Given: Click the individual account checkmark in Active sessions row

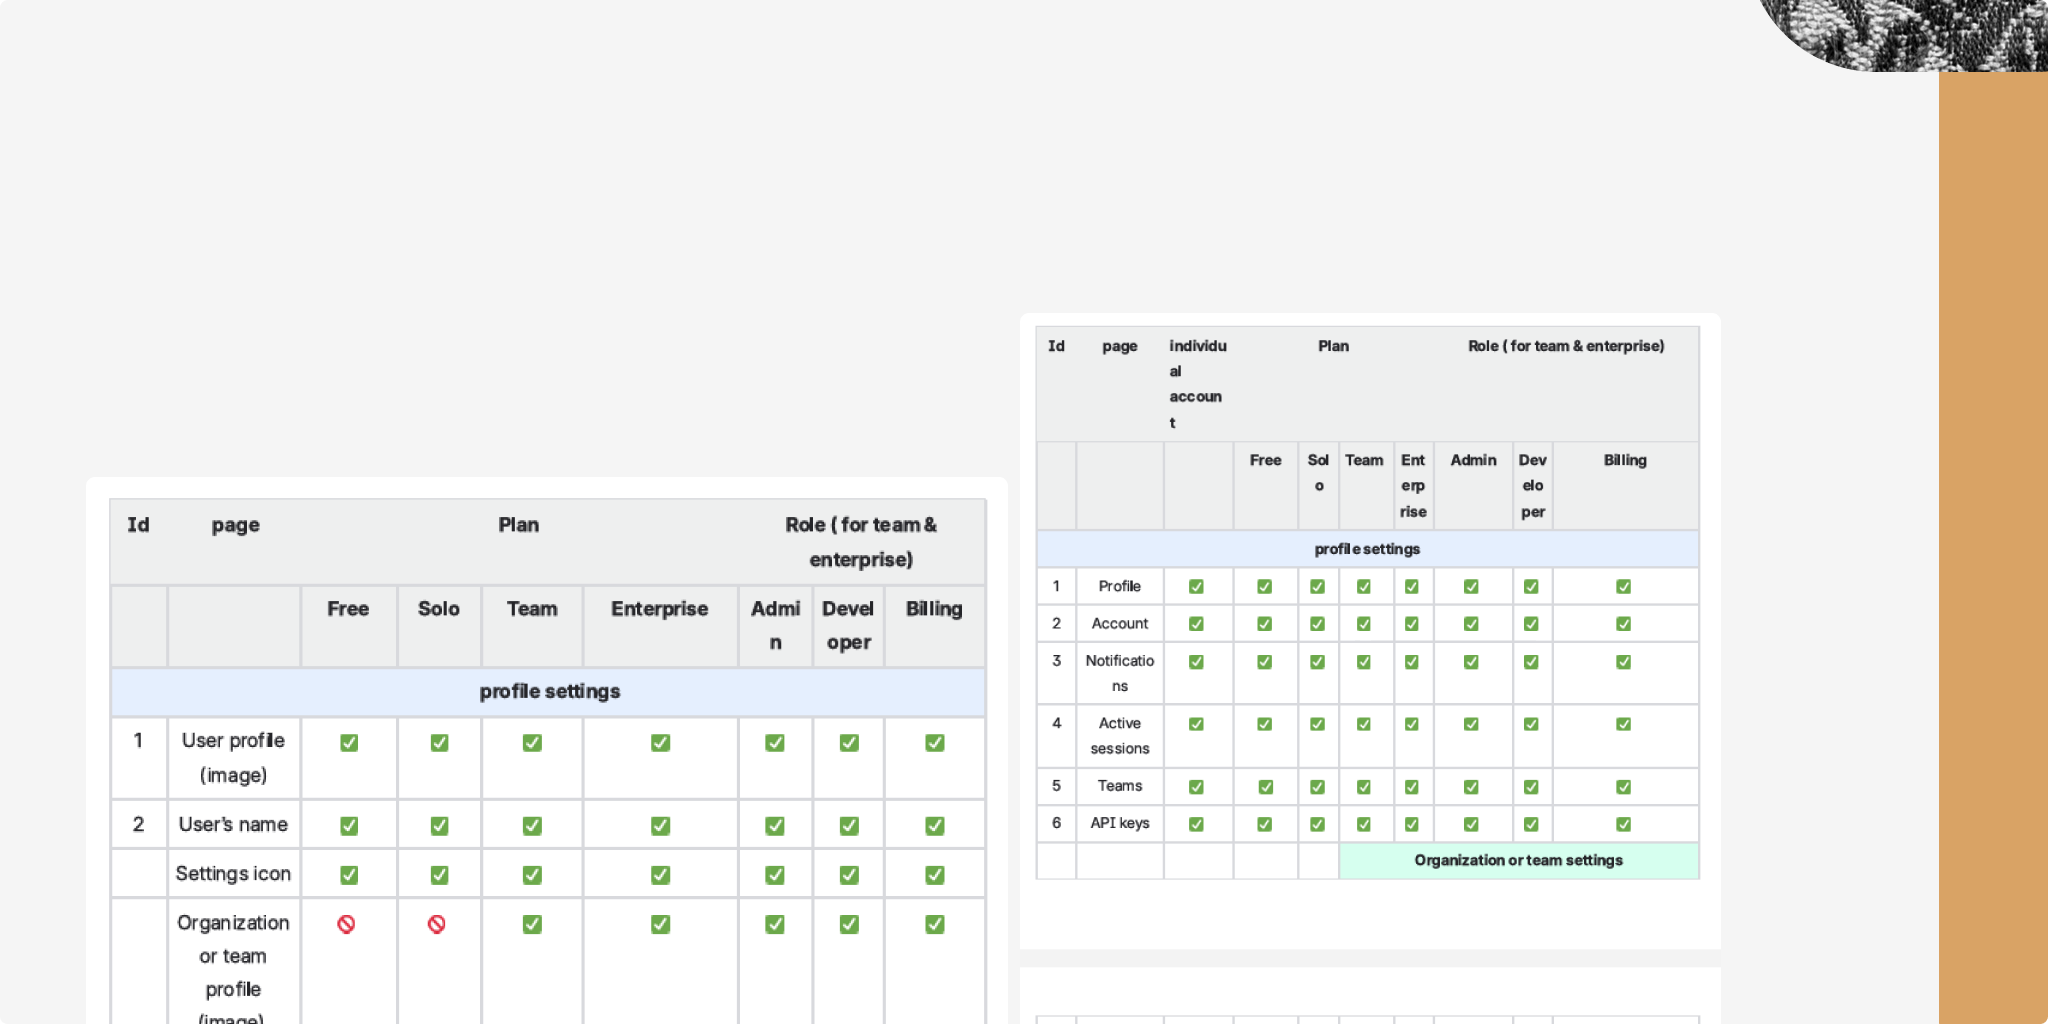Looking at the screenshot, I should [1196, 724].
